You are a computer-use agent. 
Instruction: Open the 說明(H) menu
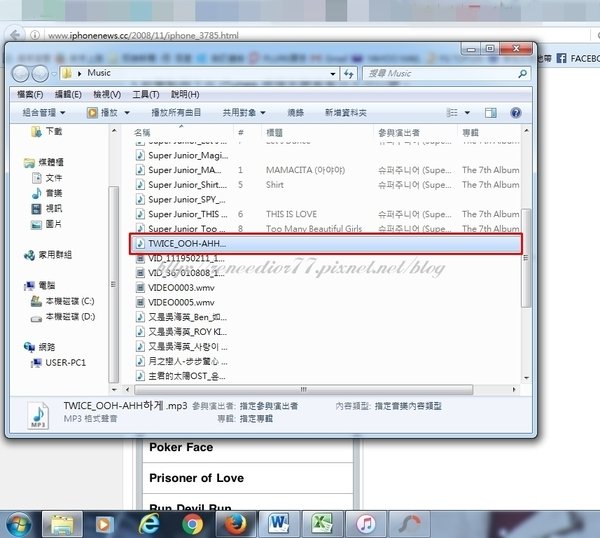tap(185, 95)
